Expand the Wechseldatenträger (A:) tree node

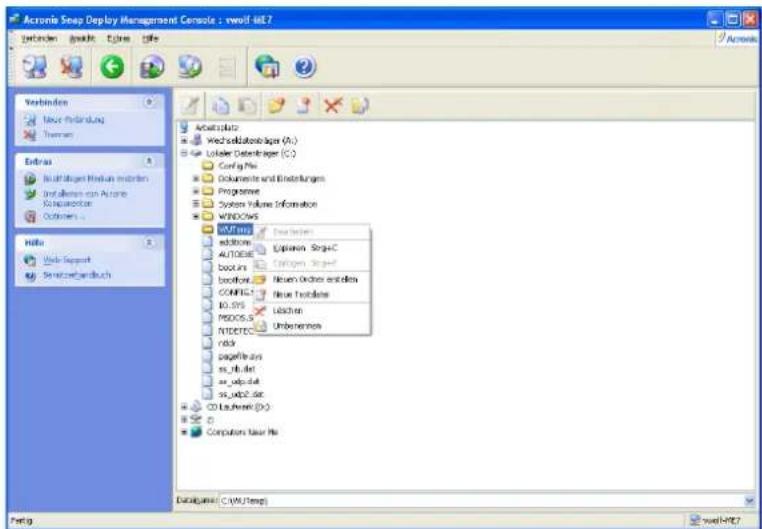pos(184,141)
